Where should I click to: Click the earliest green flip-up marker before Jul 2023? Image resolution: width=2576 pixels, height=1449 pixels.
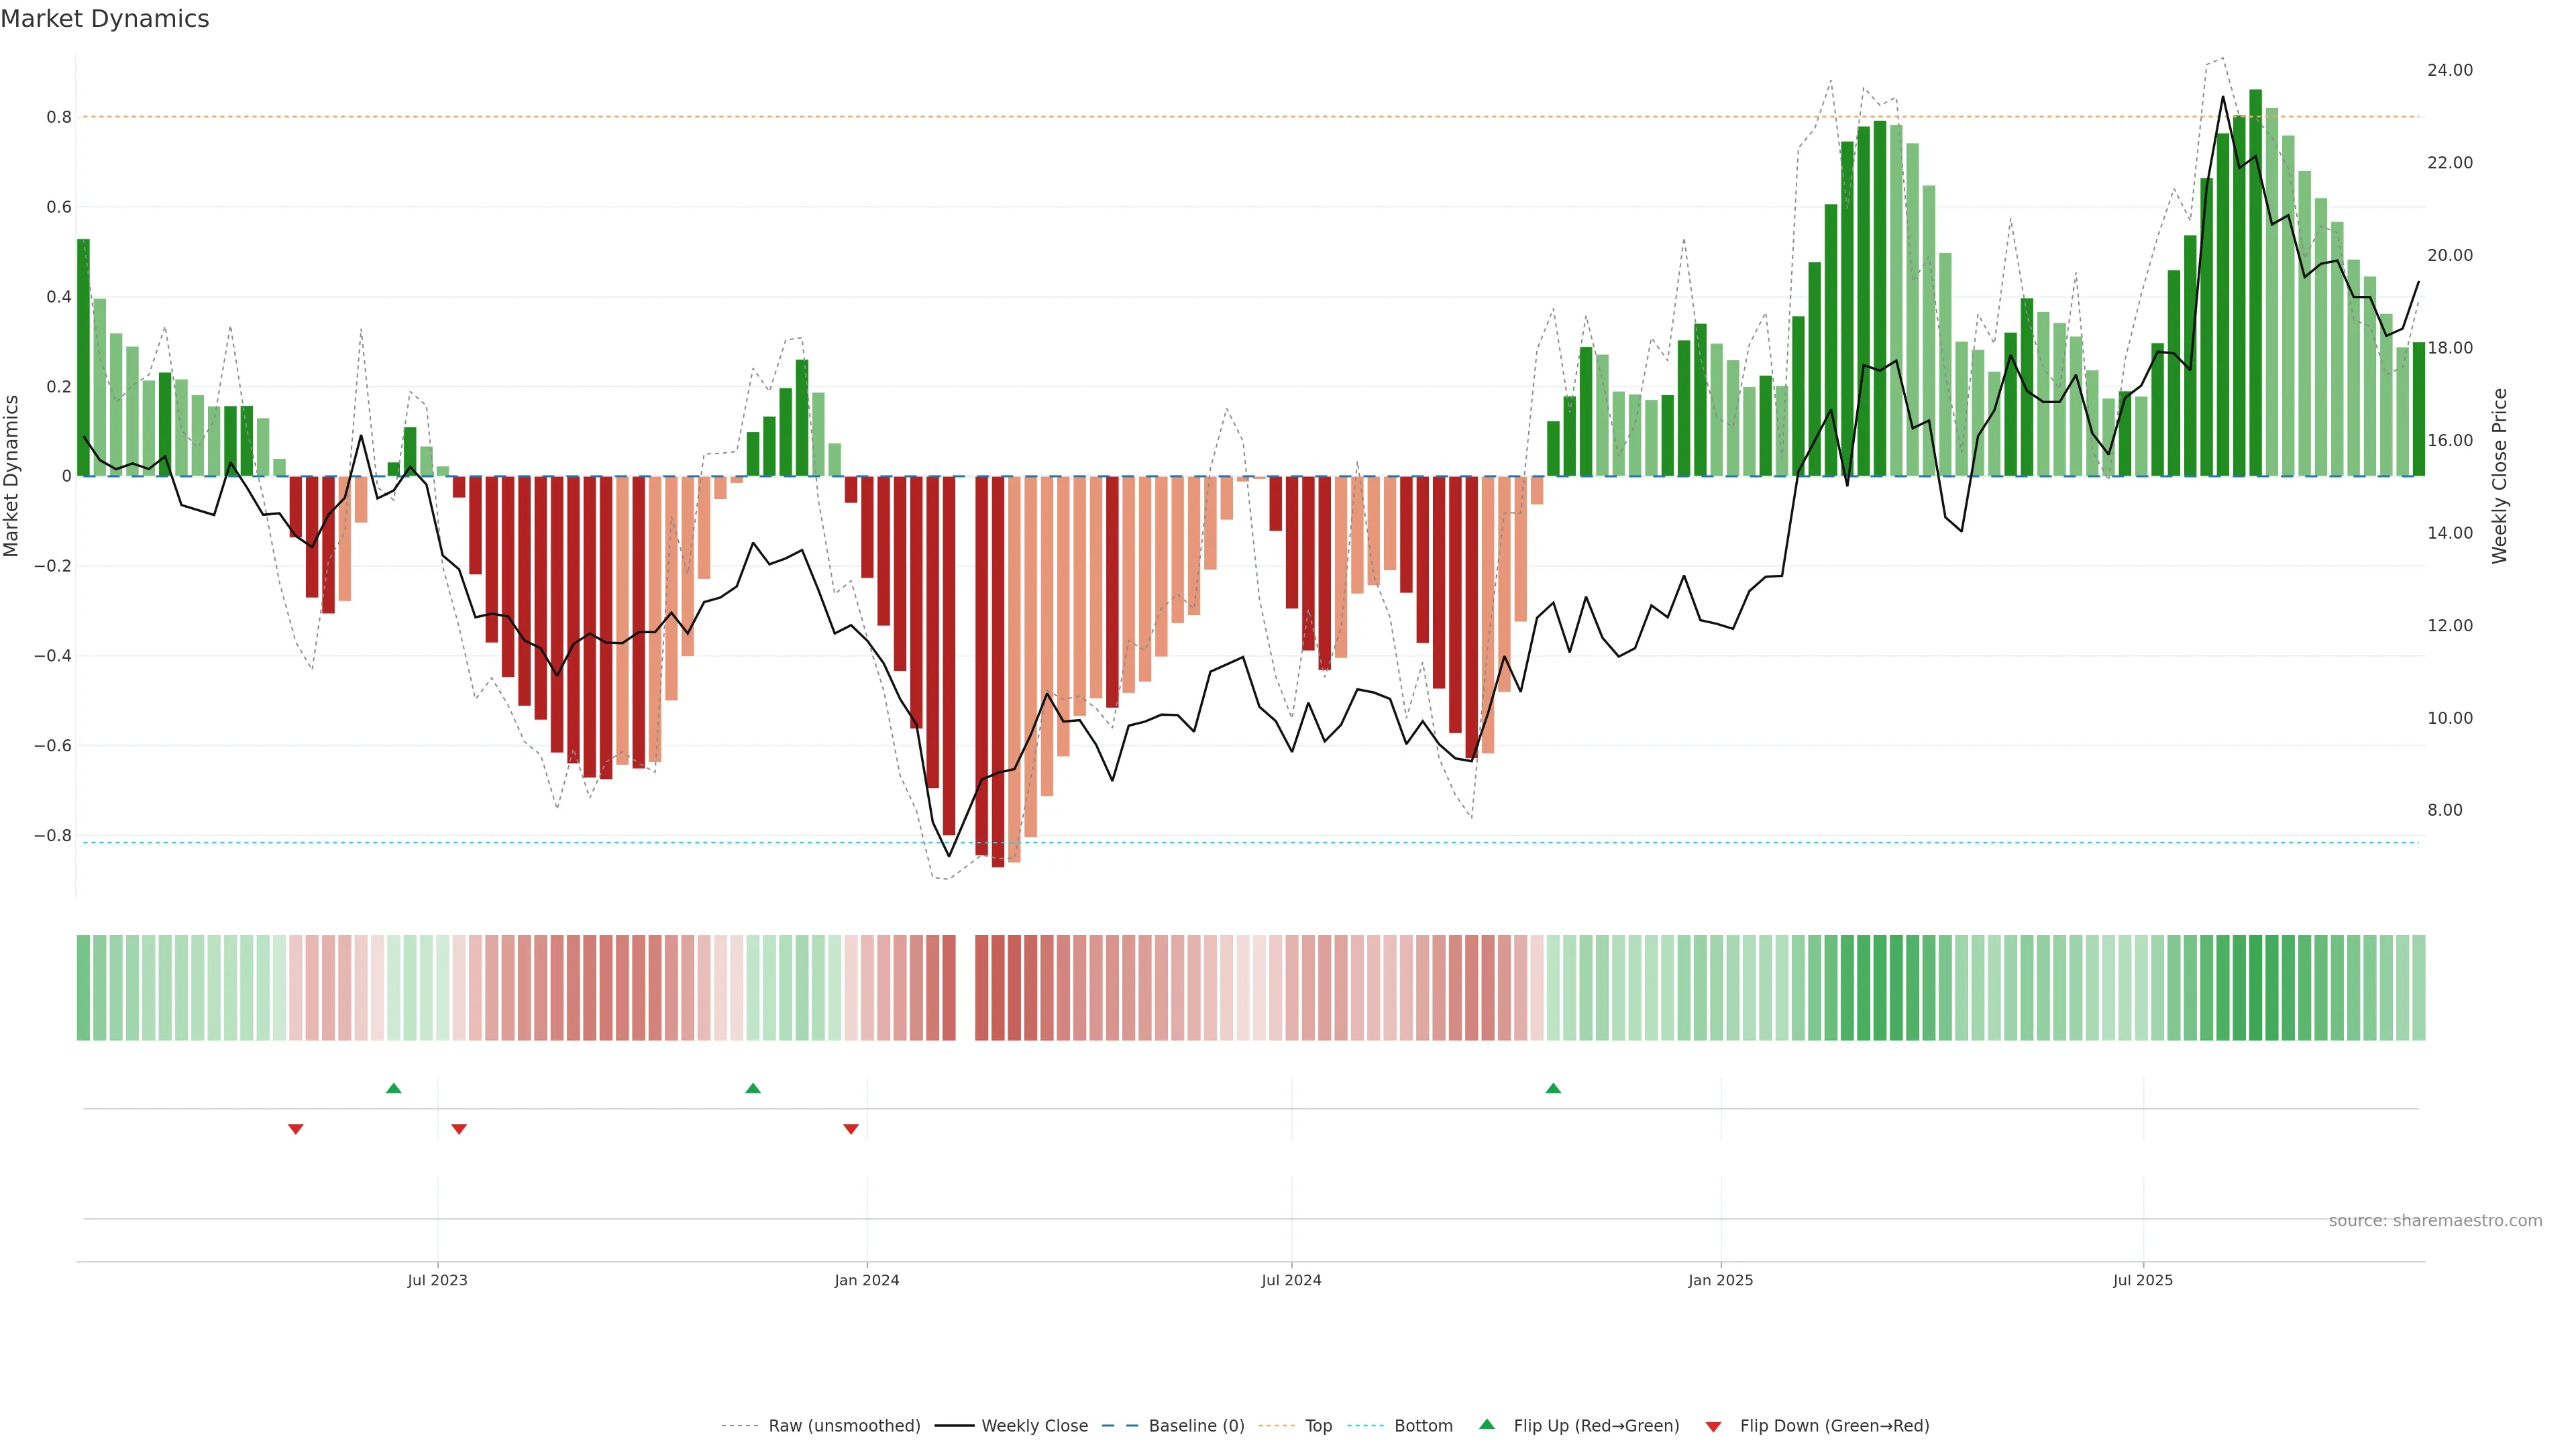pos(394,1088)
